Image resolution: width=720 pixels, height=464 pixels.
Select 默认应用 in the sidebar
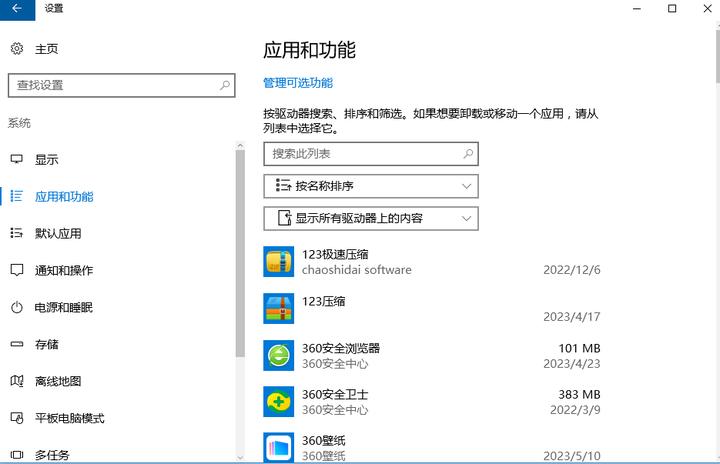[x=58, y=233]
